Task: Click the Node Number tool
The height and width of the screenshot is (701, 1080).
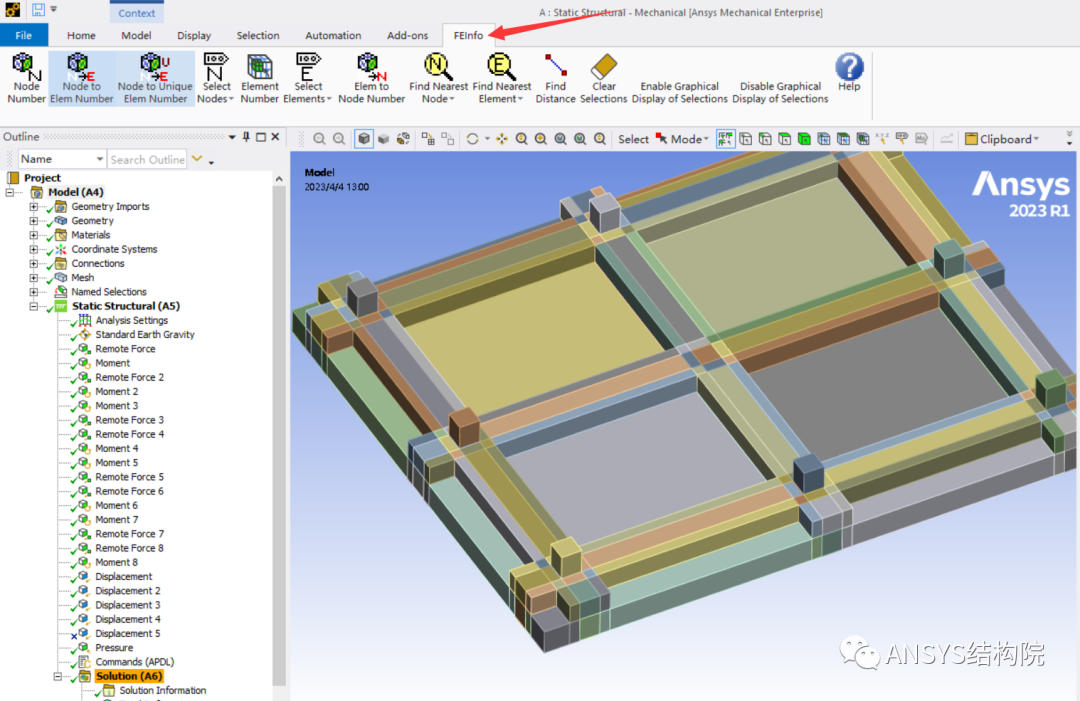Action: 26,79
